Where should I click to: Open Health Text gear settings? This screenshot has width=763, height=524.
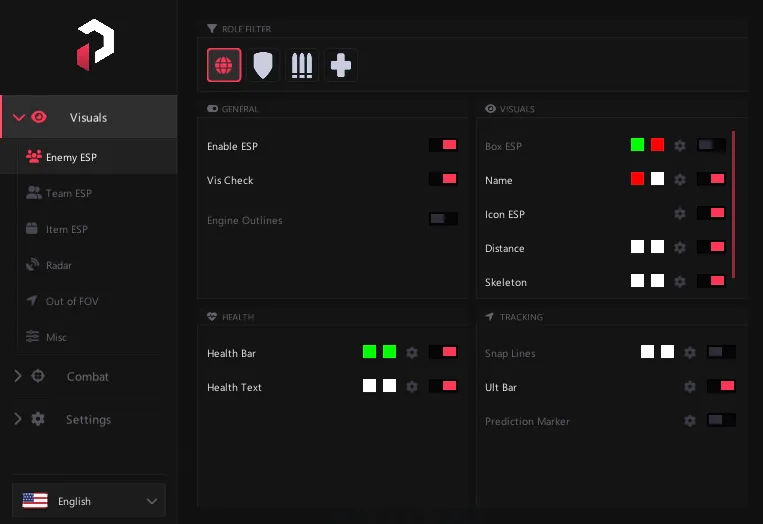point(412,387)
